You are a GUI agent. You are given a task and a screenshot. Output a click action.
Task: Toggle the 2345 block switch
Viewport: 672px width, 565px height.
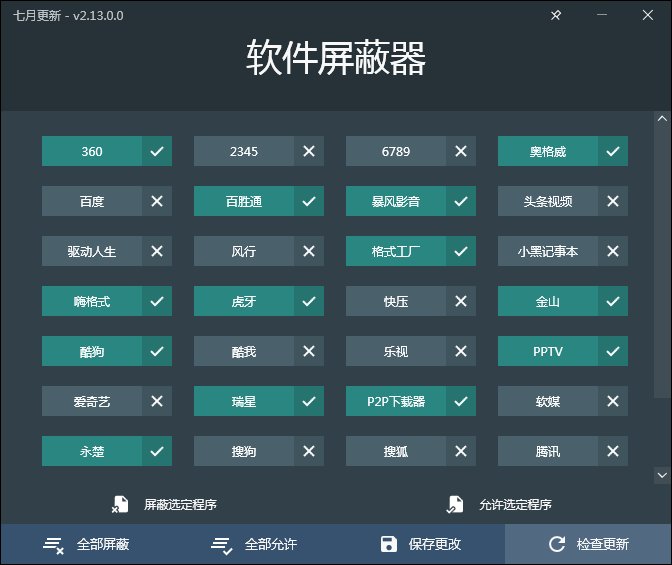click(x=259, y=151)
